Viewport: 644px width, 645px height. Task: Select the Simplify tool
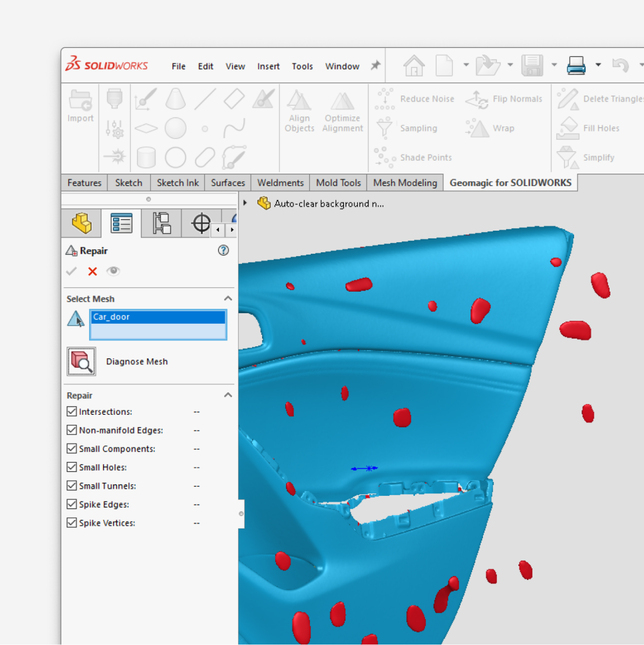pyautogui.click(x=586, y=157)
